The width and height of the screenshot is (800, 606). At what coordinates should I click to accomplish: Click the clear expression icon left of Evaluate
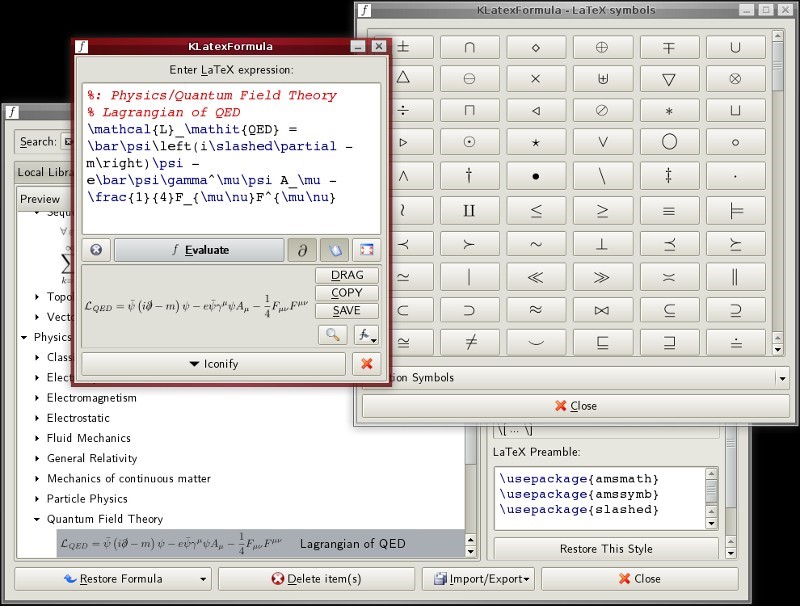[x=96, y=250]
